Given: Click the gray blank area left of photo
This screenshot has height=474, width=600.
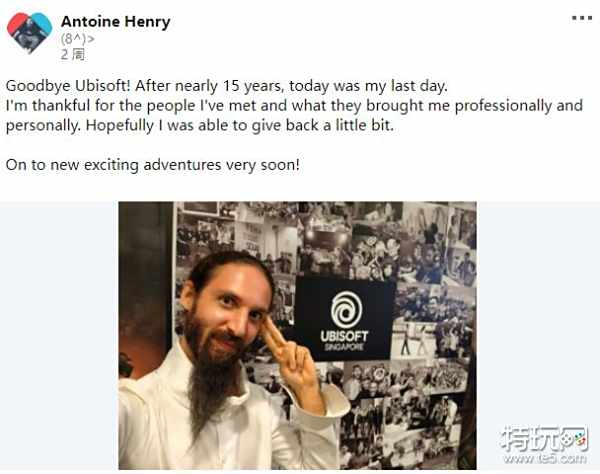Looking at the screenshot, I should (59, 336).
